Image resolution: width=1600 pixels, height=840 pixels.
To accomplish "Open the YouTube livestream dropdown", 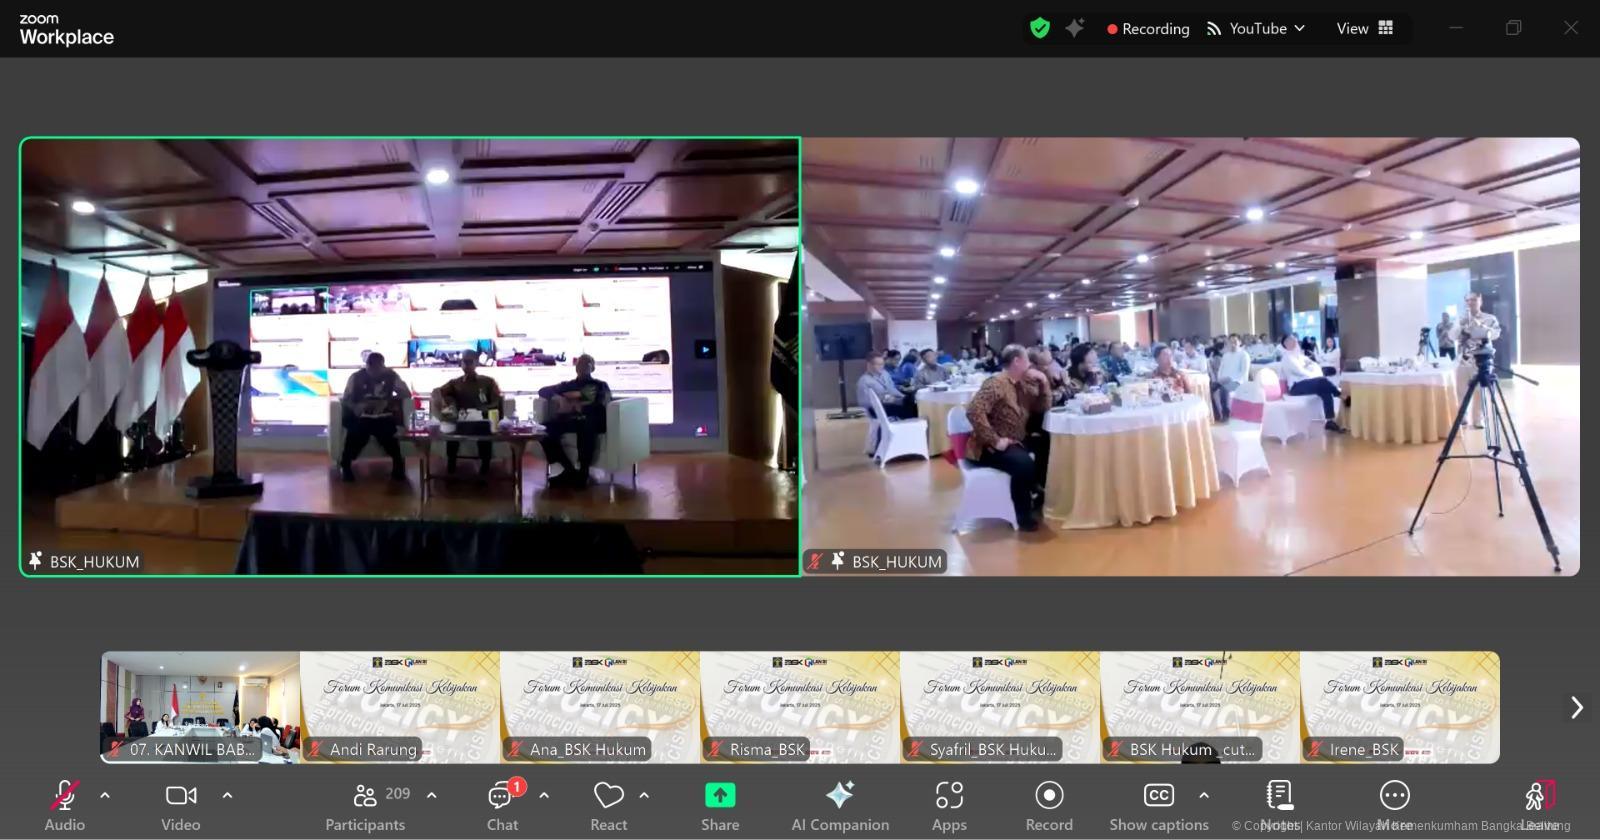I will pos(1257,29).
